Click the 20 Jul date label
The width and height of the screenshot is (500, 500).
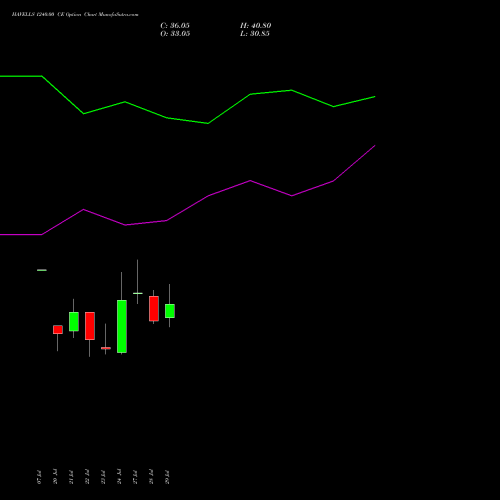[x=55, y=477]
